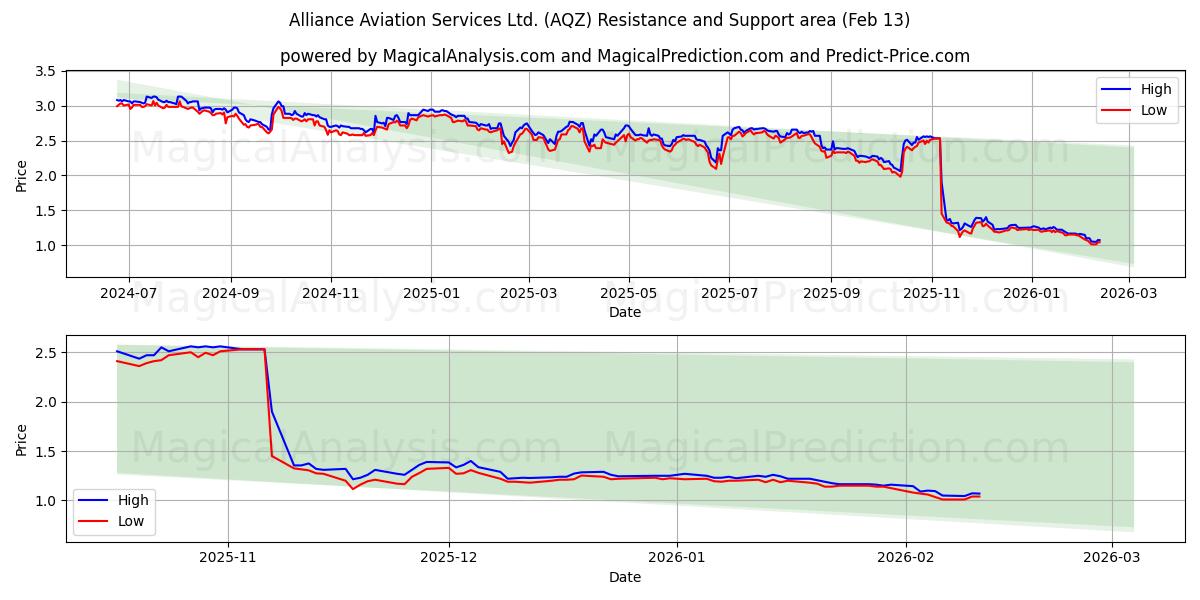This screenshot has width=1200, height=600.
Task: Click 'High' in the top chart legend
Action: (x=1156, y=89)
